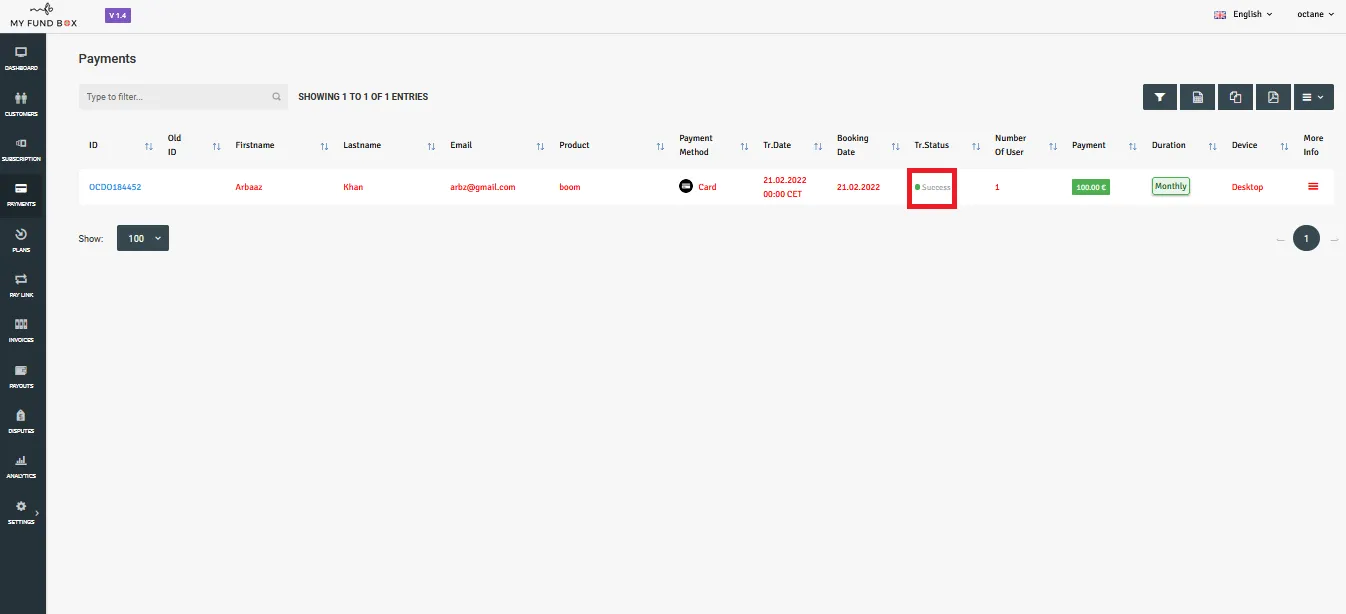Click the card payment method icon
The height and width of the screenshot is (614, 1346).
click(686, 186)
